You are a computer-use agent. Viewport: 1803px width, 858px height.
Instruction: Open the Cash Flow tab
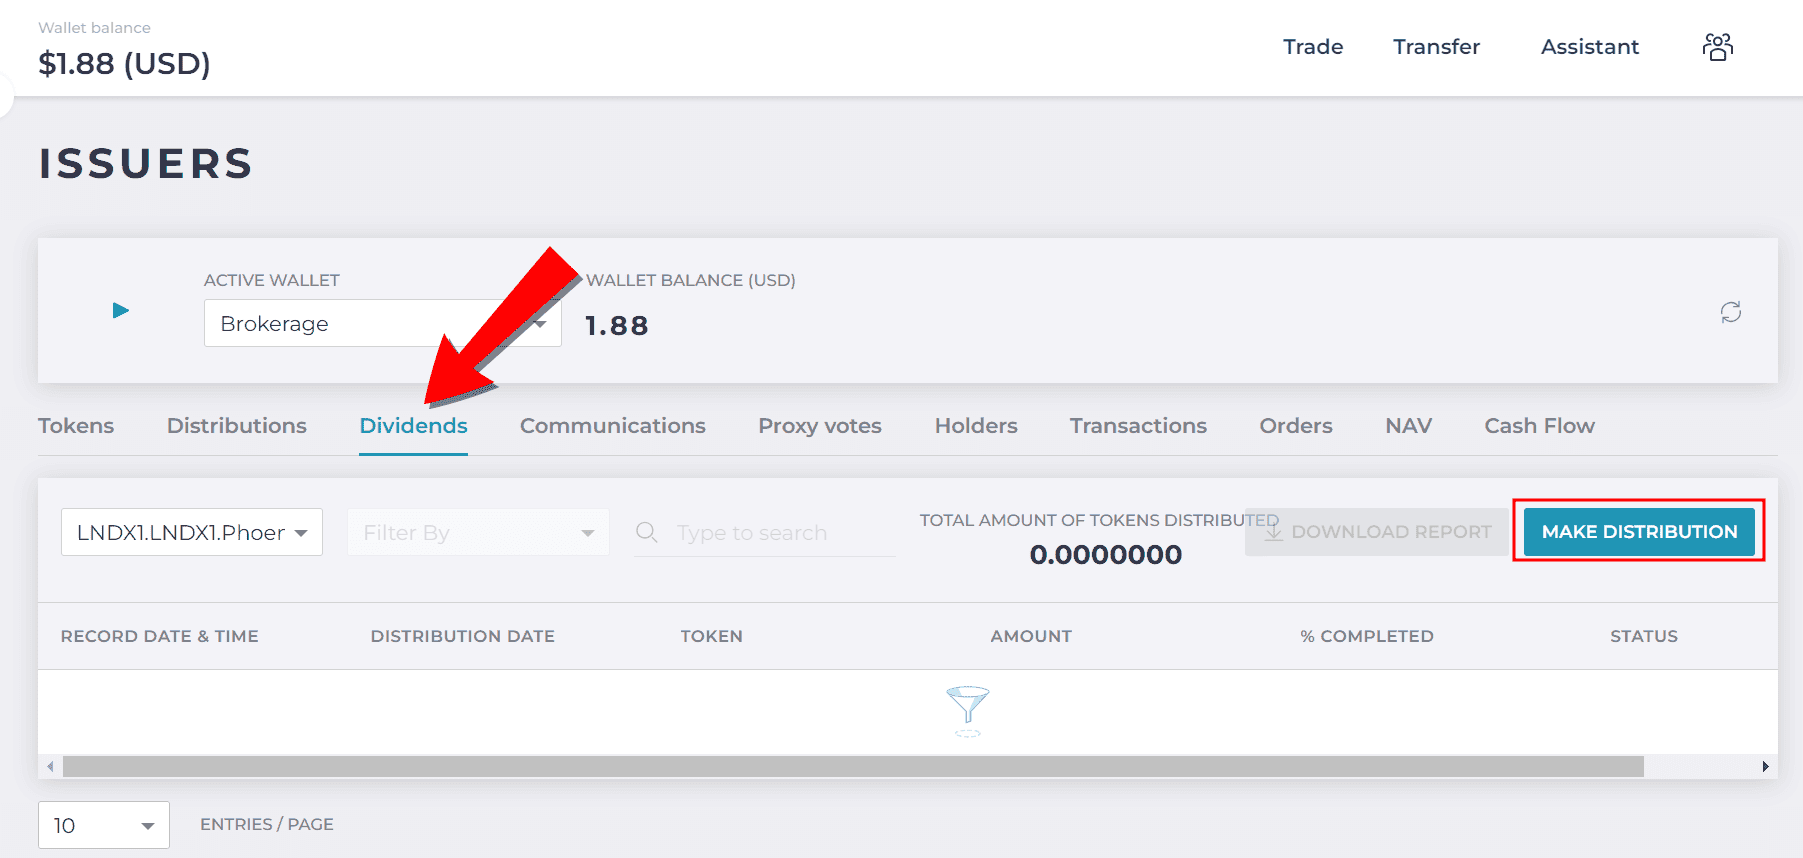click(x=1540, y=426)
